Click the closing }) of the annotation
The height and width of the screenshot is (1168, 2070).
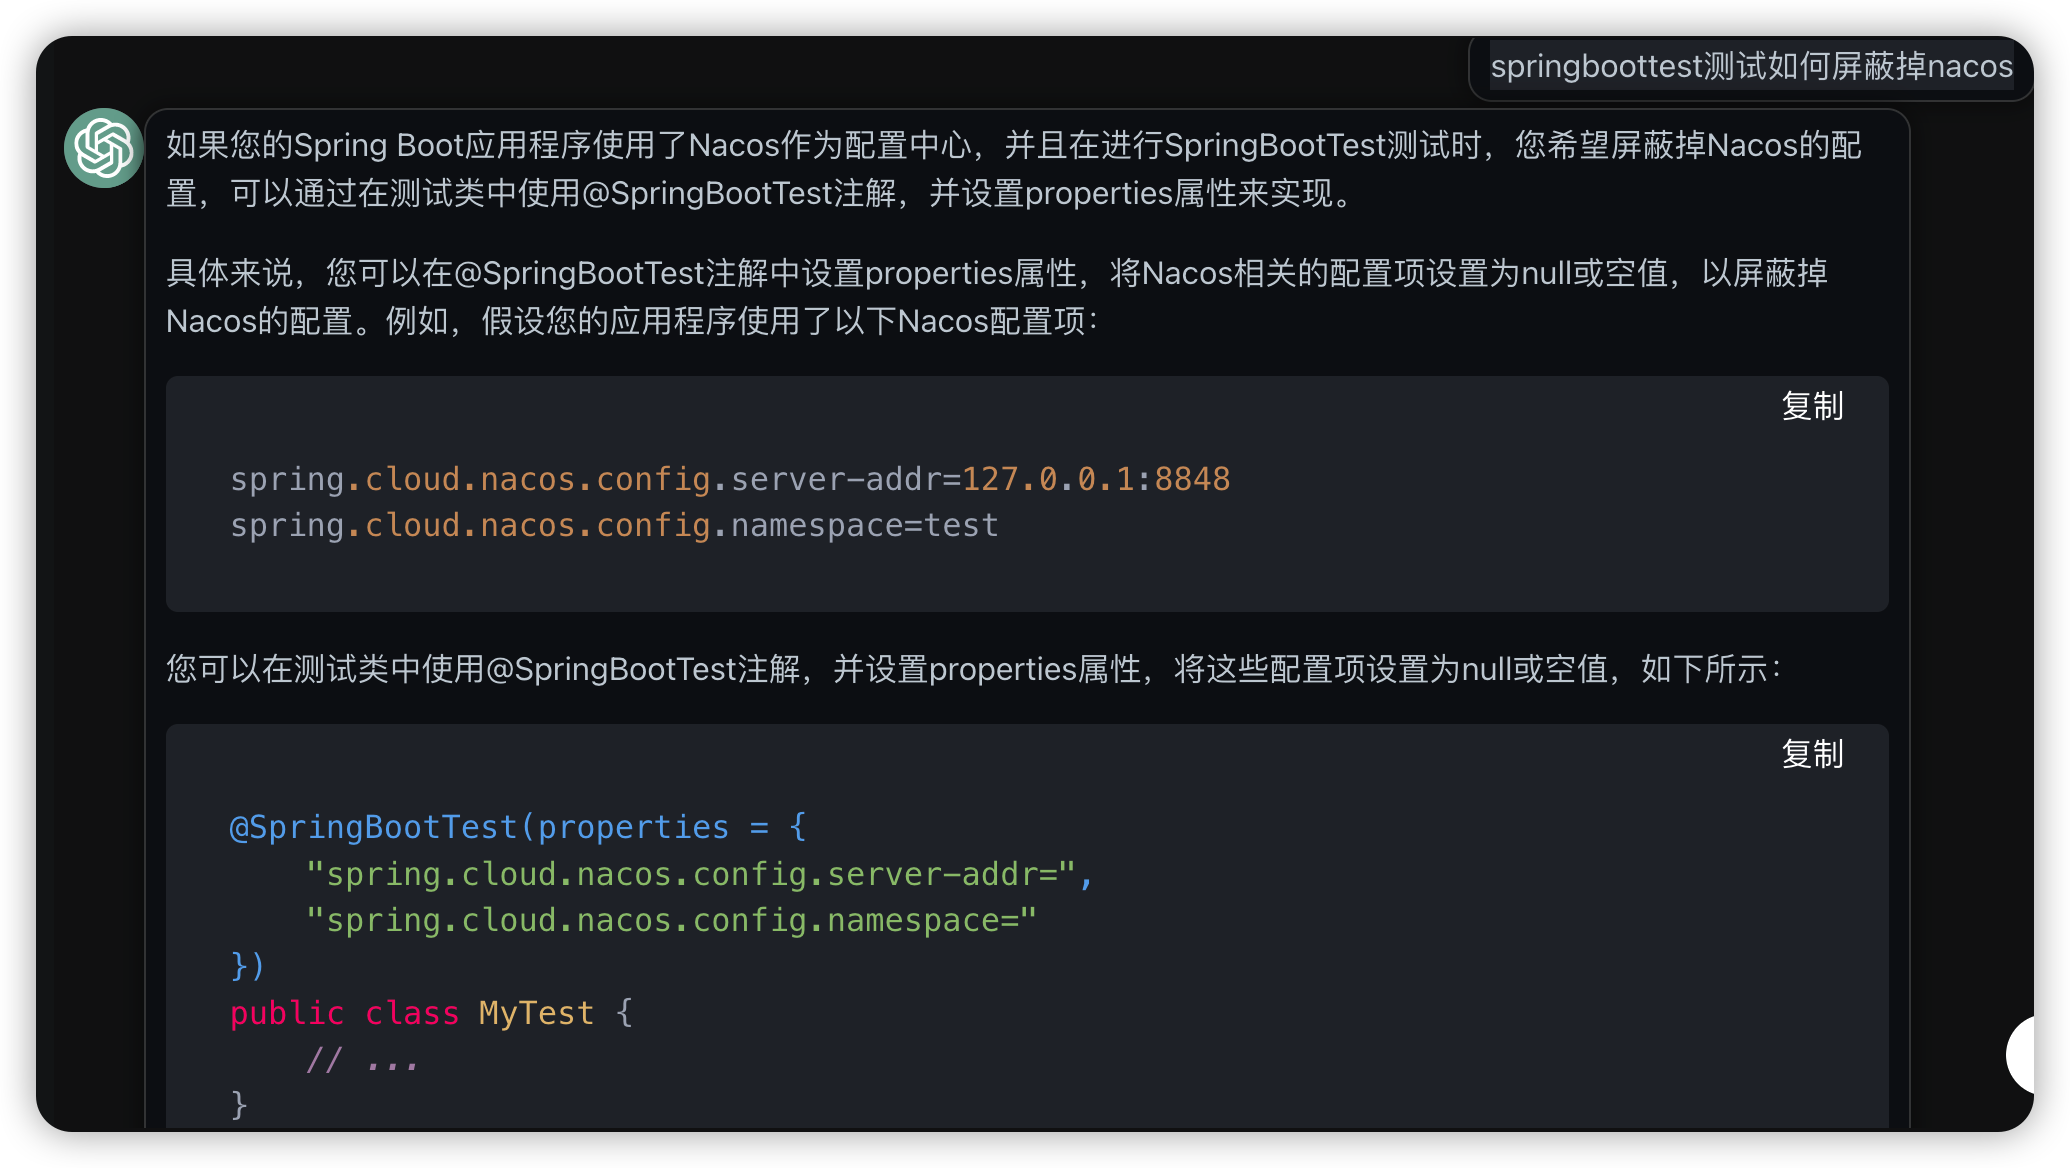(x=247, y=966)
